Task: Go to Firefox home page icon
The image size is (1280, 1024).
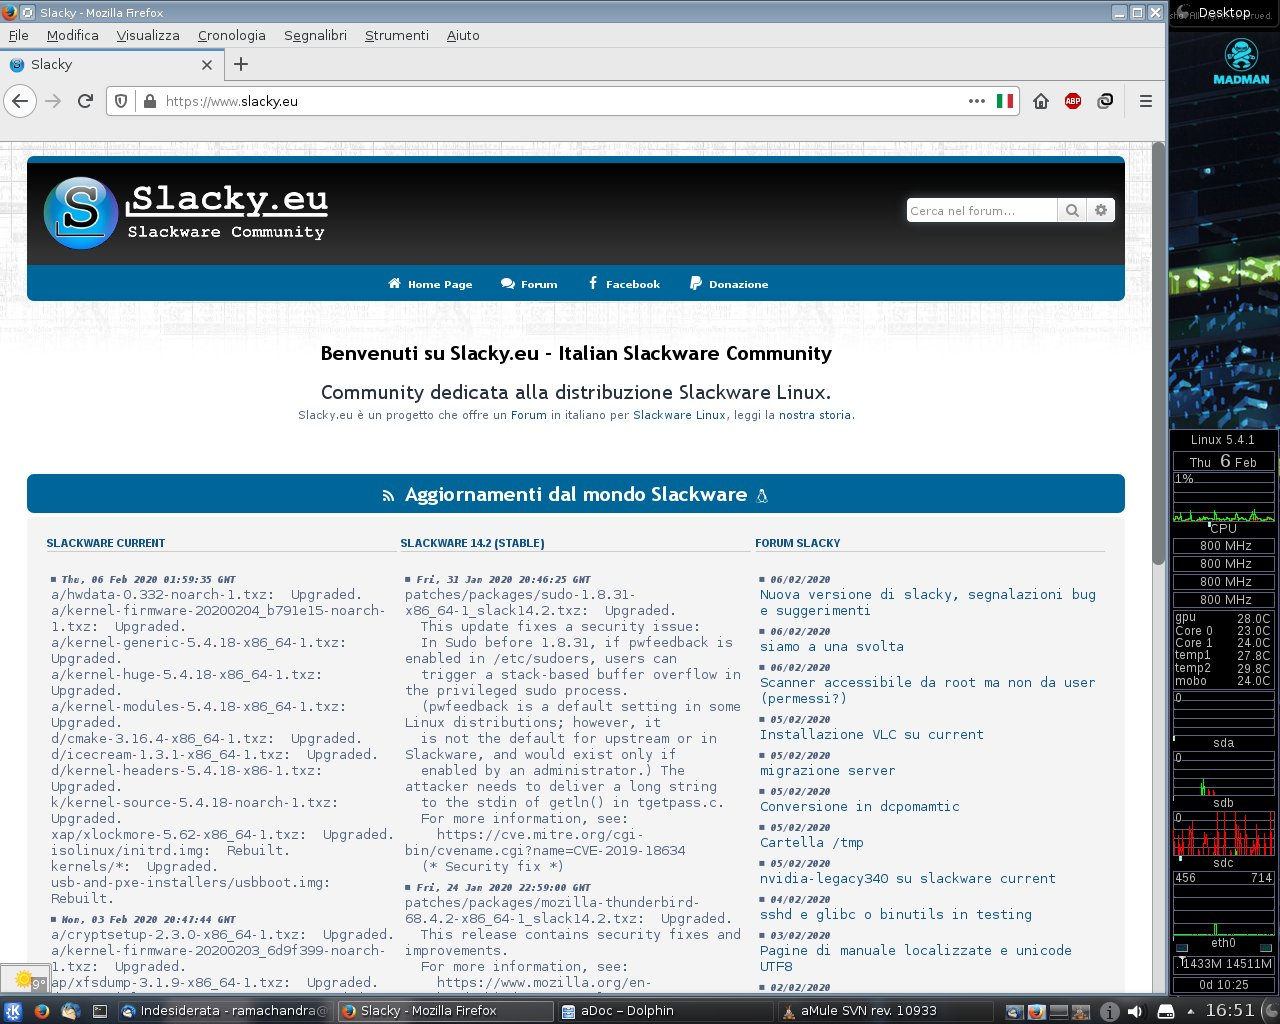Action: tap(1041, 101)
